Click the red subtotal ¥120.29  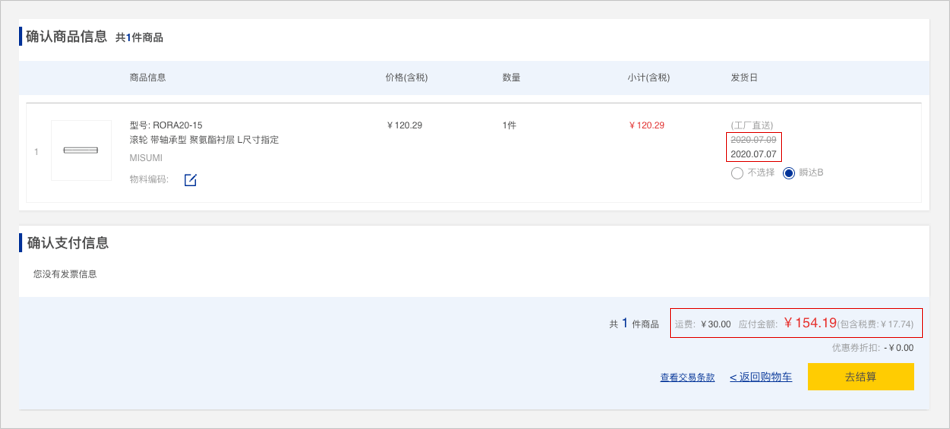point(647,125)
